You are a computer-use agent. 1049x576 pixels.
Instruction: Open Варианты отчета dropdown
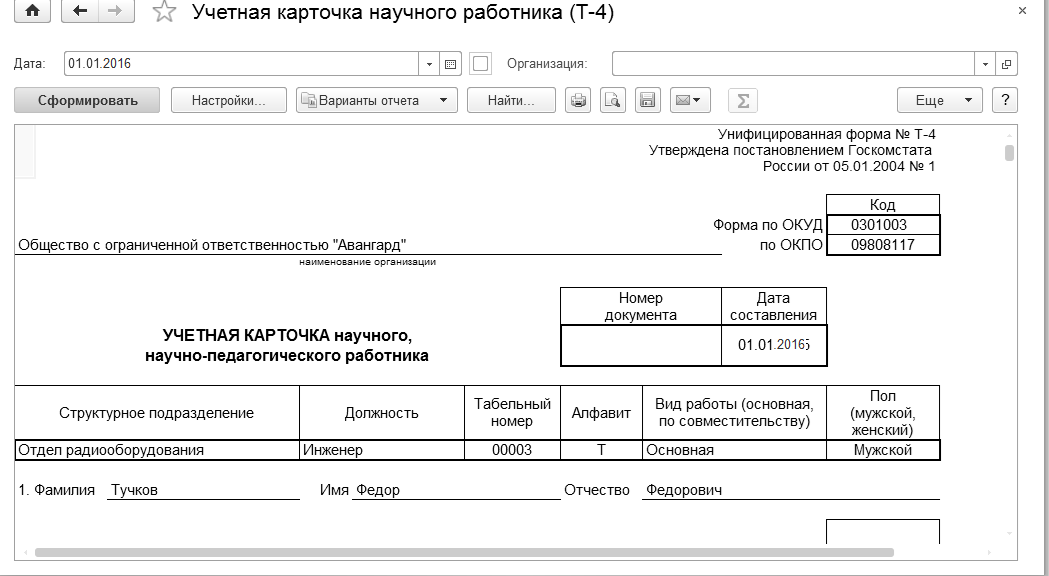point(377,100)
